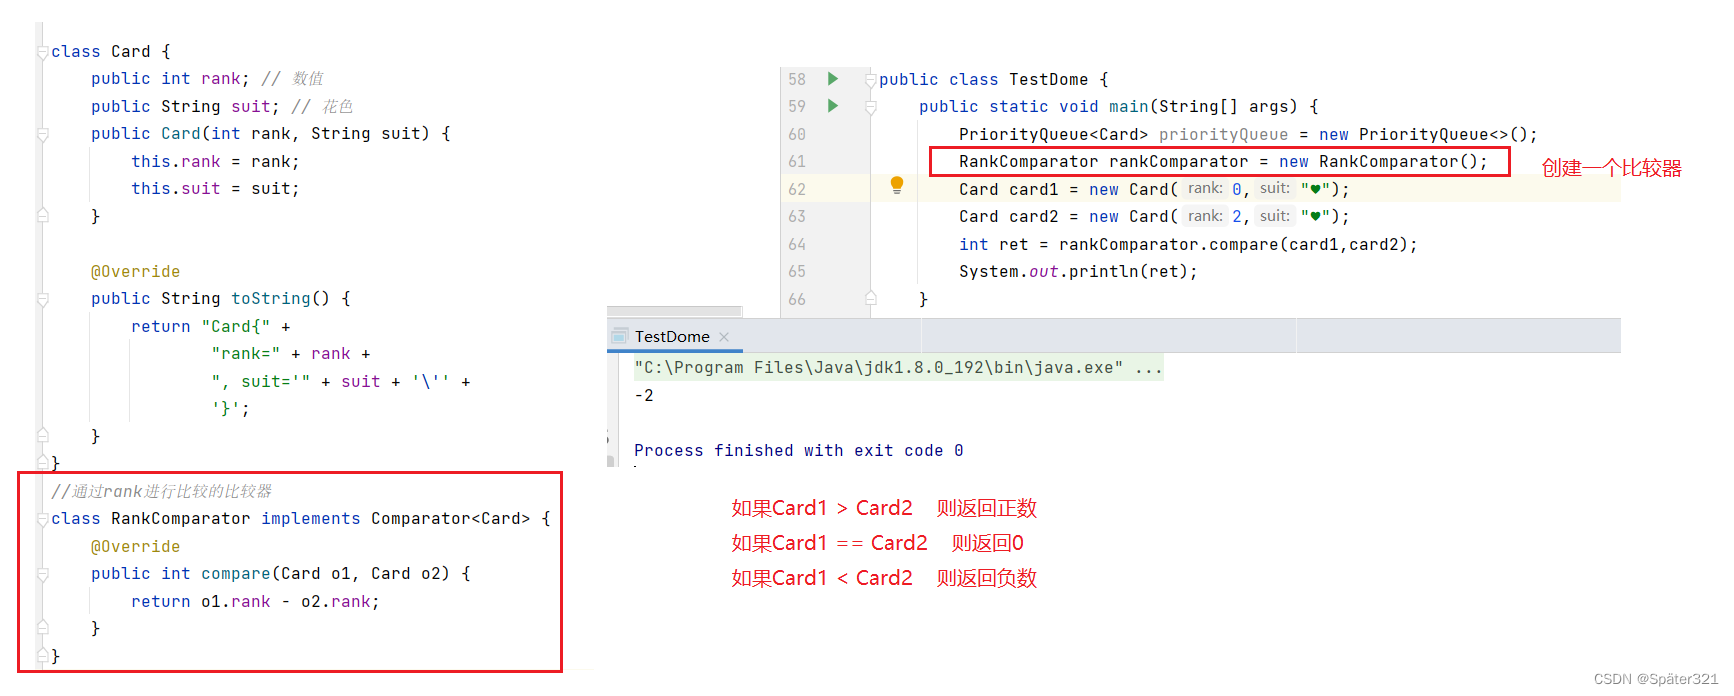Click 'public int rank;' field declaration
The width and height of the screenshot is (1734, 696).
[x=170, y=78]
